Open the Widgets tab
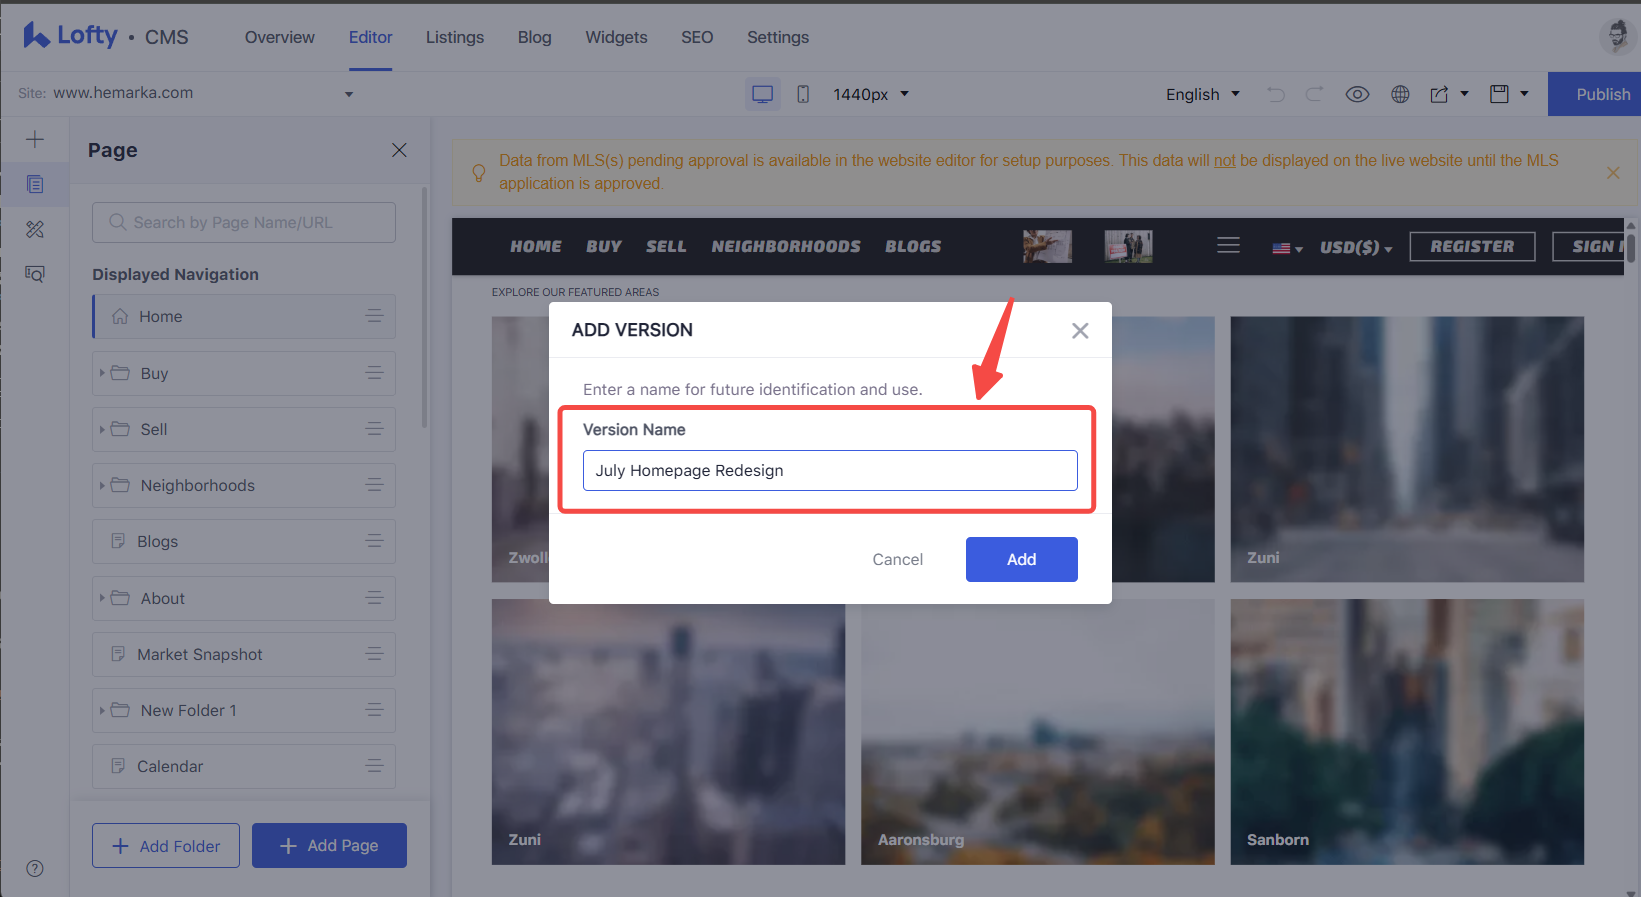 [616, 37]
